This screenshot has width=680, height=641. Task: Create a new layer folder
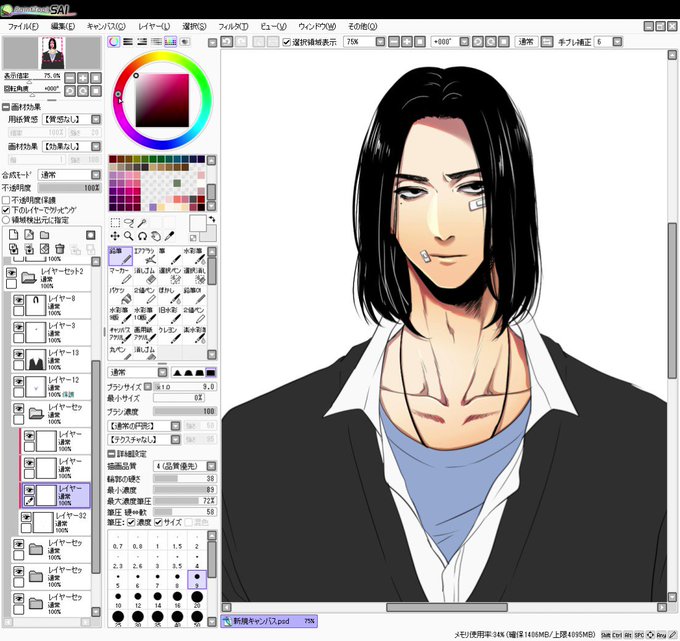[44, 235]
